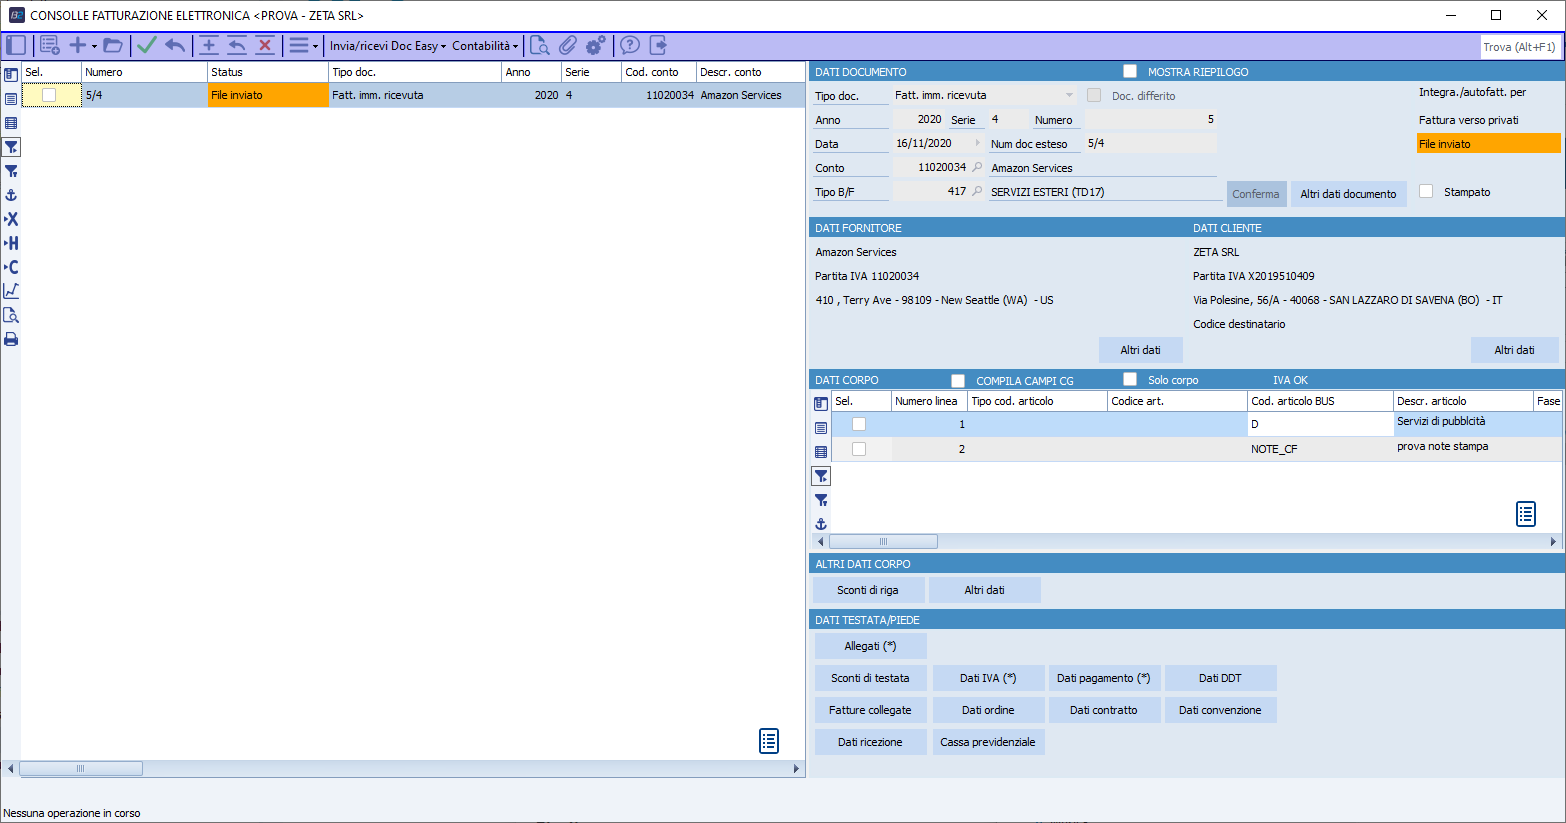Open the Allegati (*) button
1566x823 pixels.
(870, 646)
